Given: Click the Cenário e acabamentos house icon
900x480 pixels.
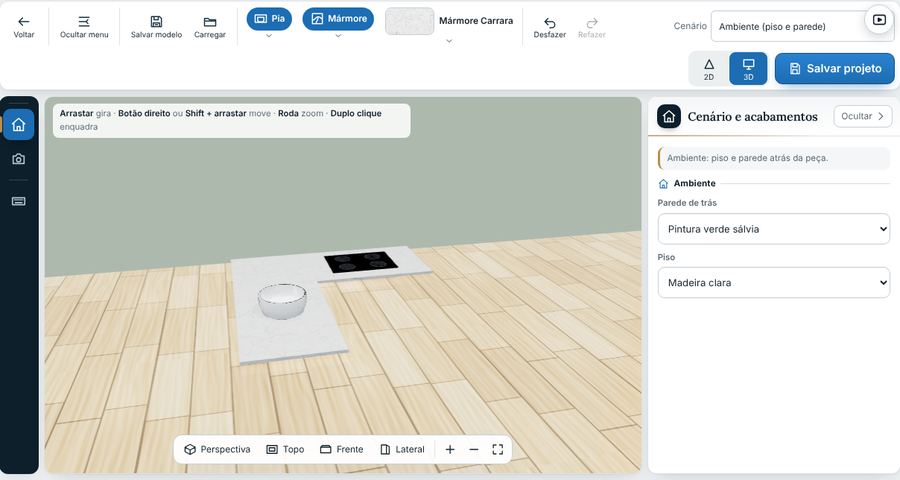Looking at the screenshot, I should tap(669, 117).
